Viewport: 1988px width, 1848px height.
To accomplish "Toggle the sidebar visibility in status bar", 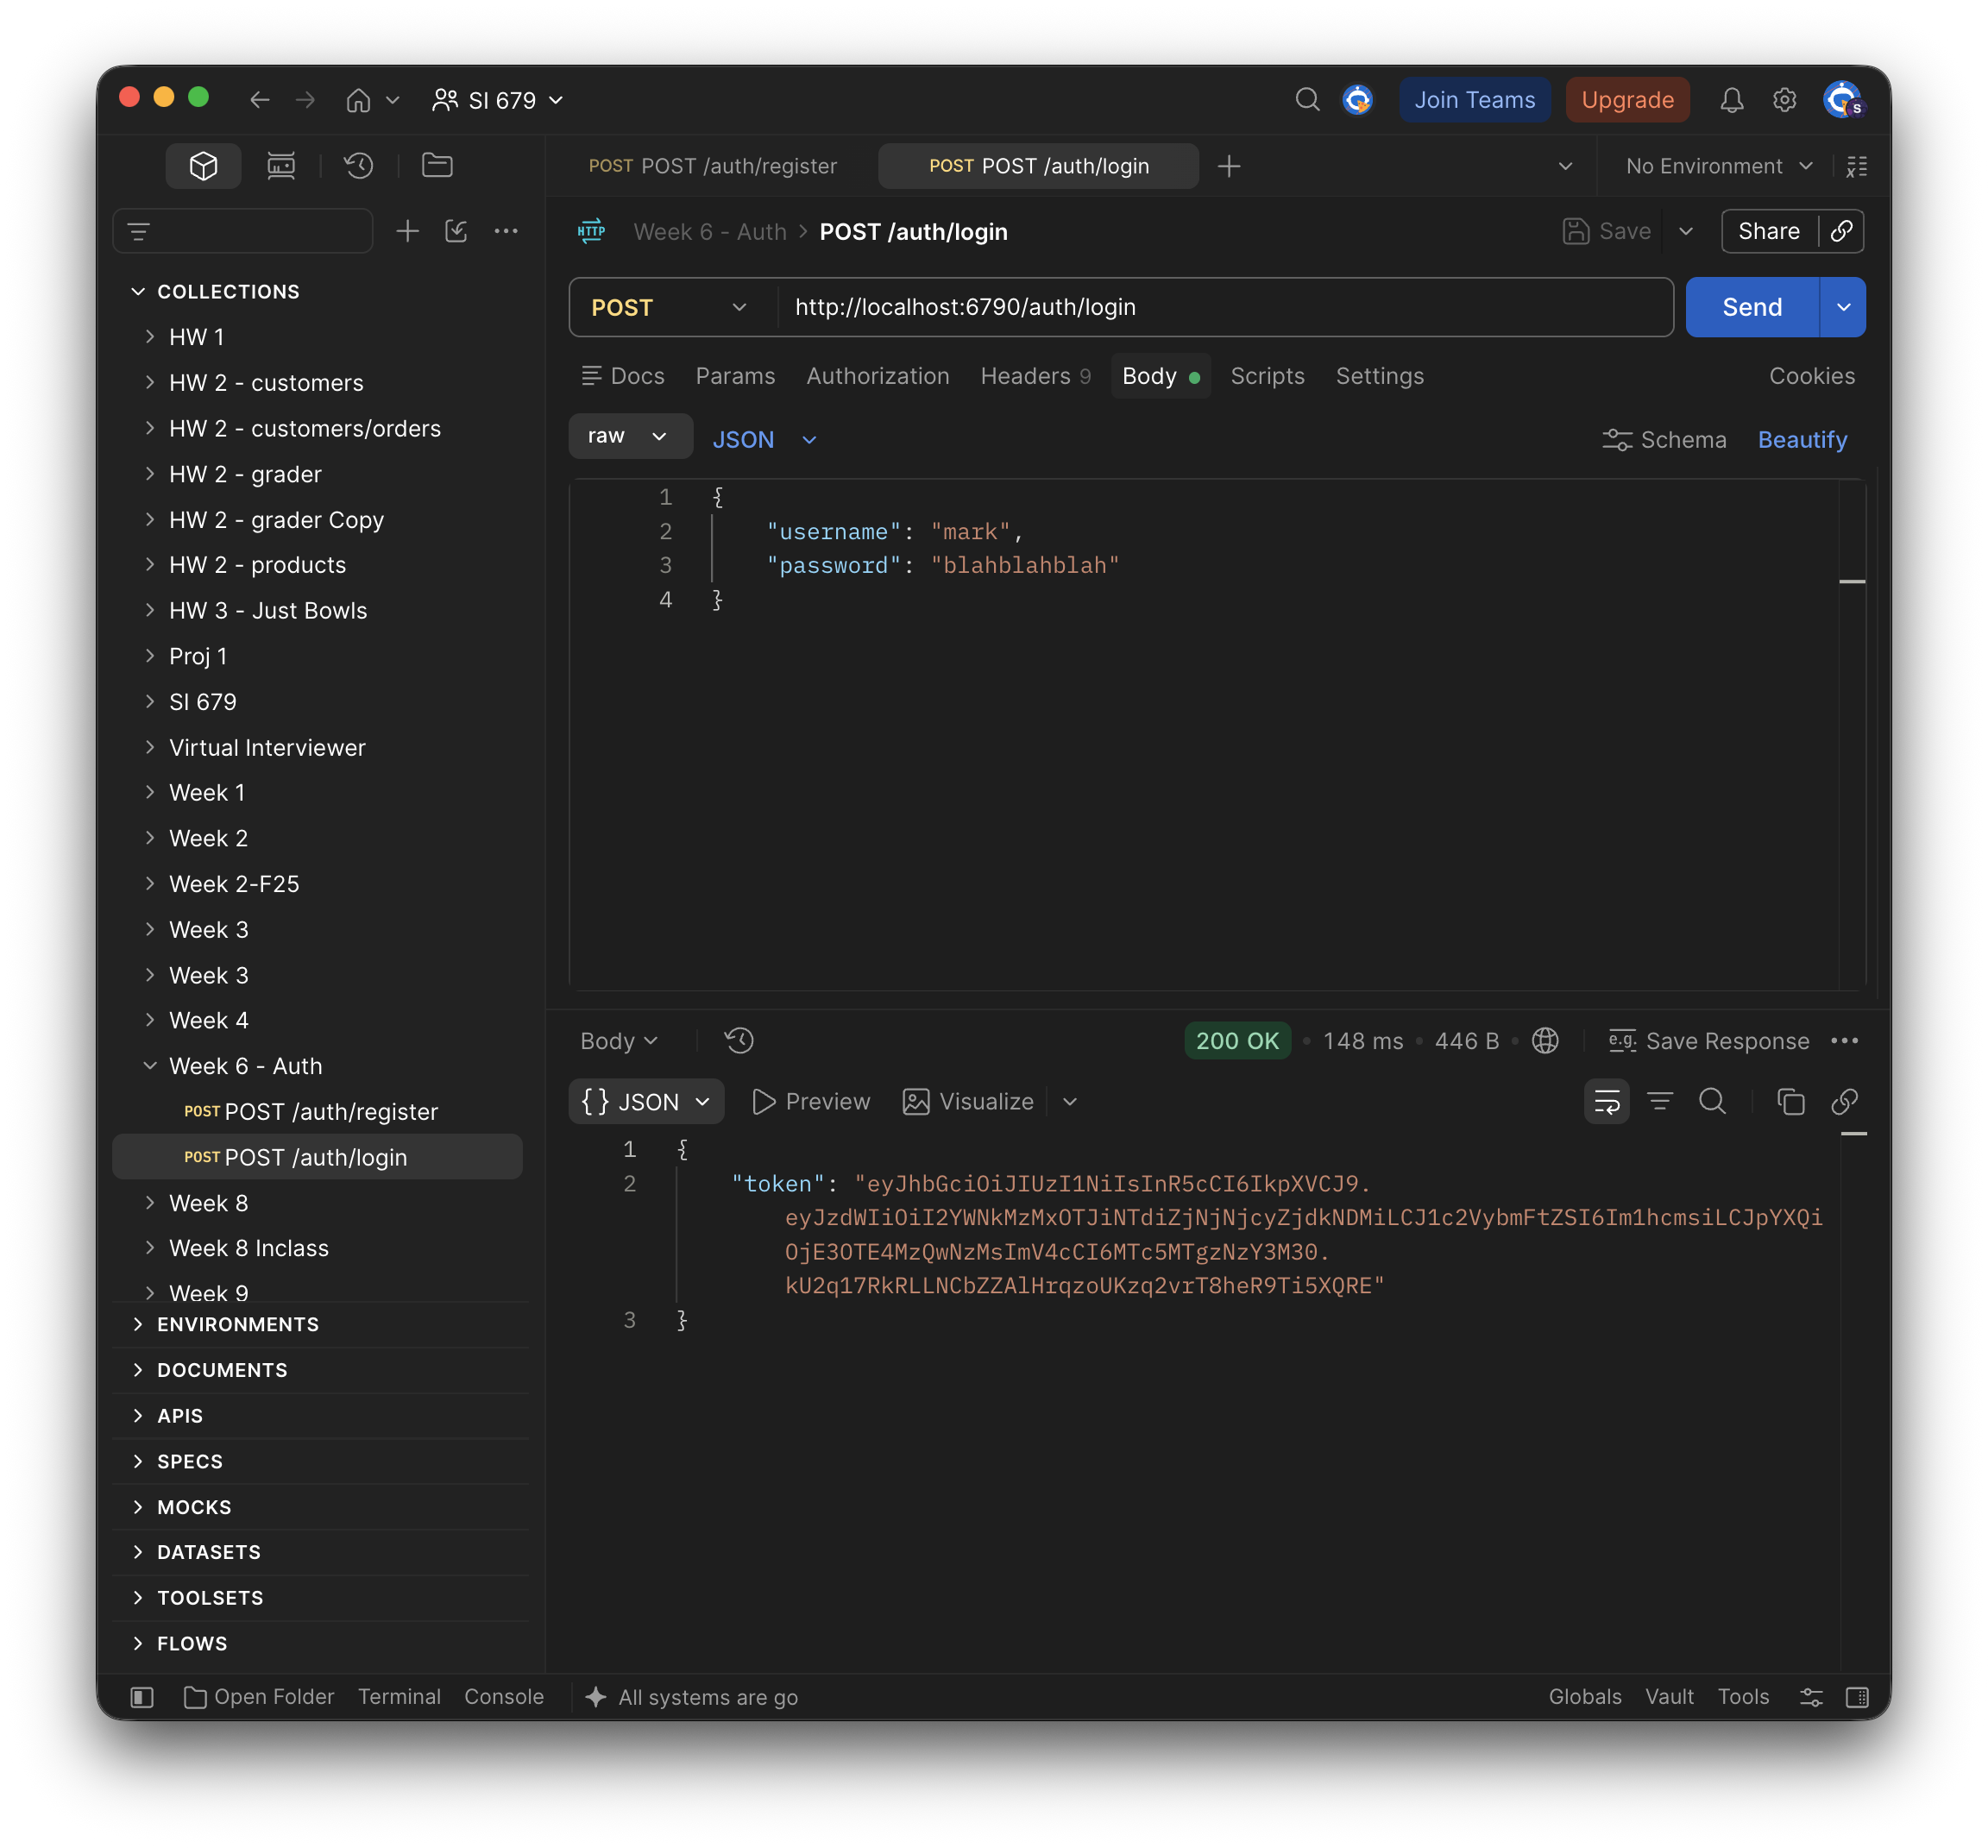I will coord(142,1697).
